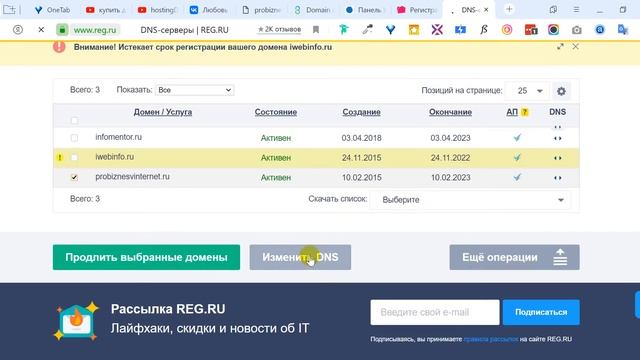Open the iwebinfo.ru domain
640x360 pixels.
coord(114,157)
